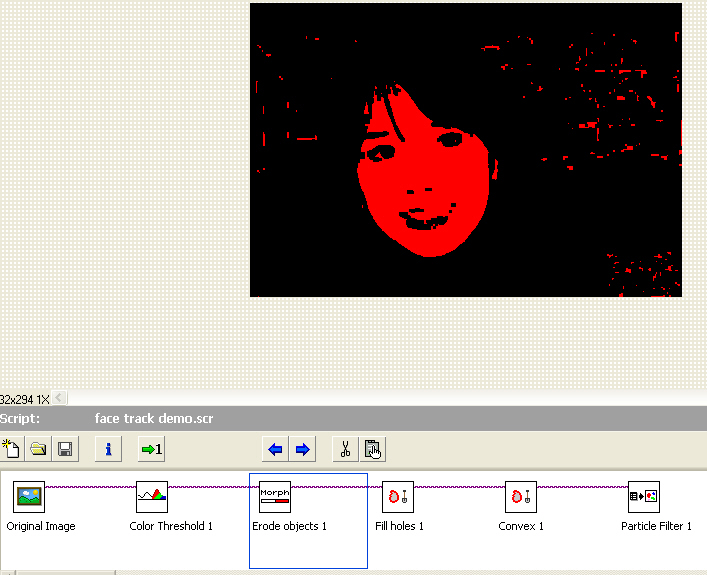The image size is (707, 575).
Task: Select the Original Image step icon
Action: tap(29, 497)
